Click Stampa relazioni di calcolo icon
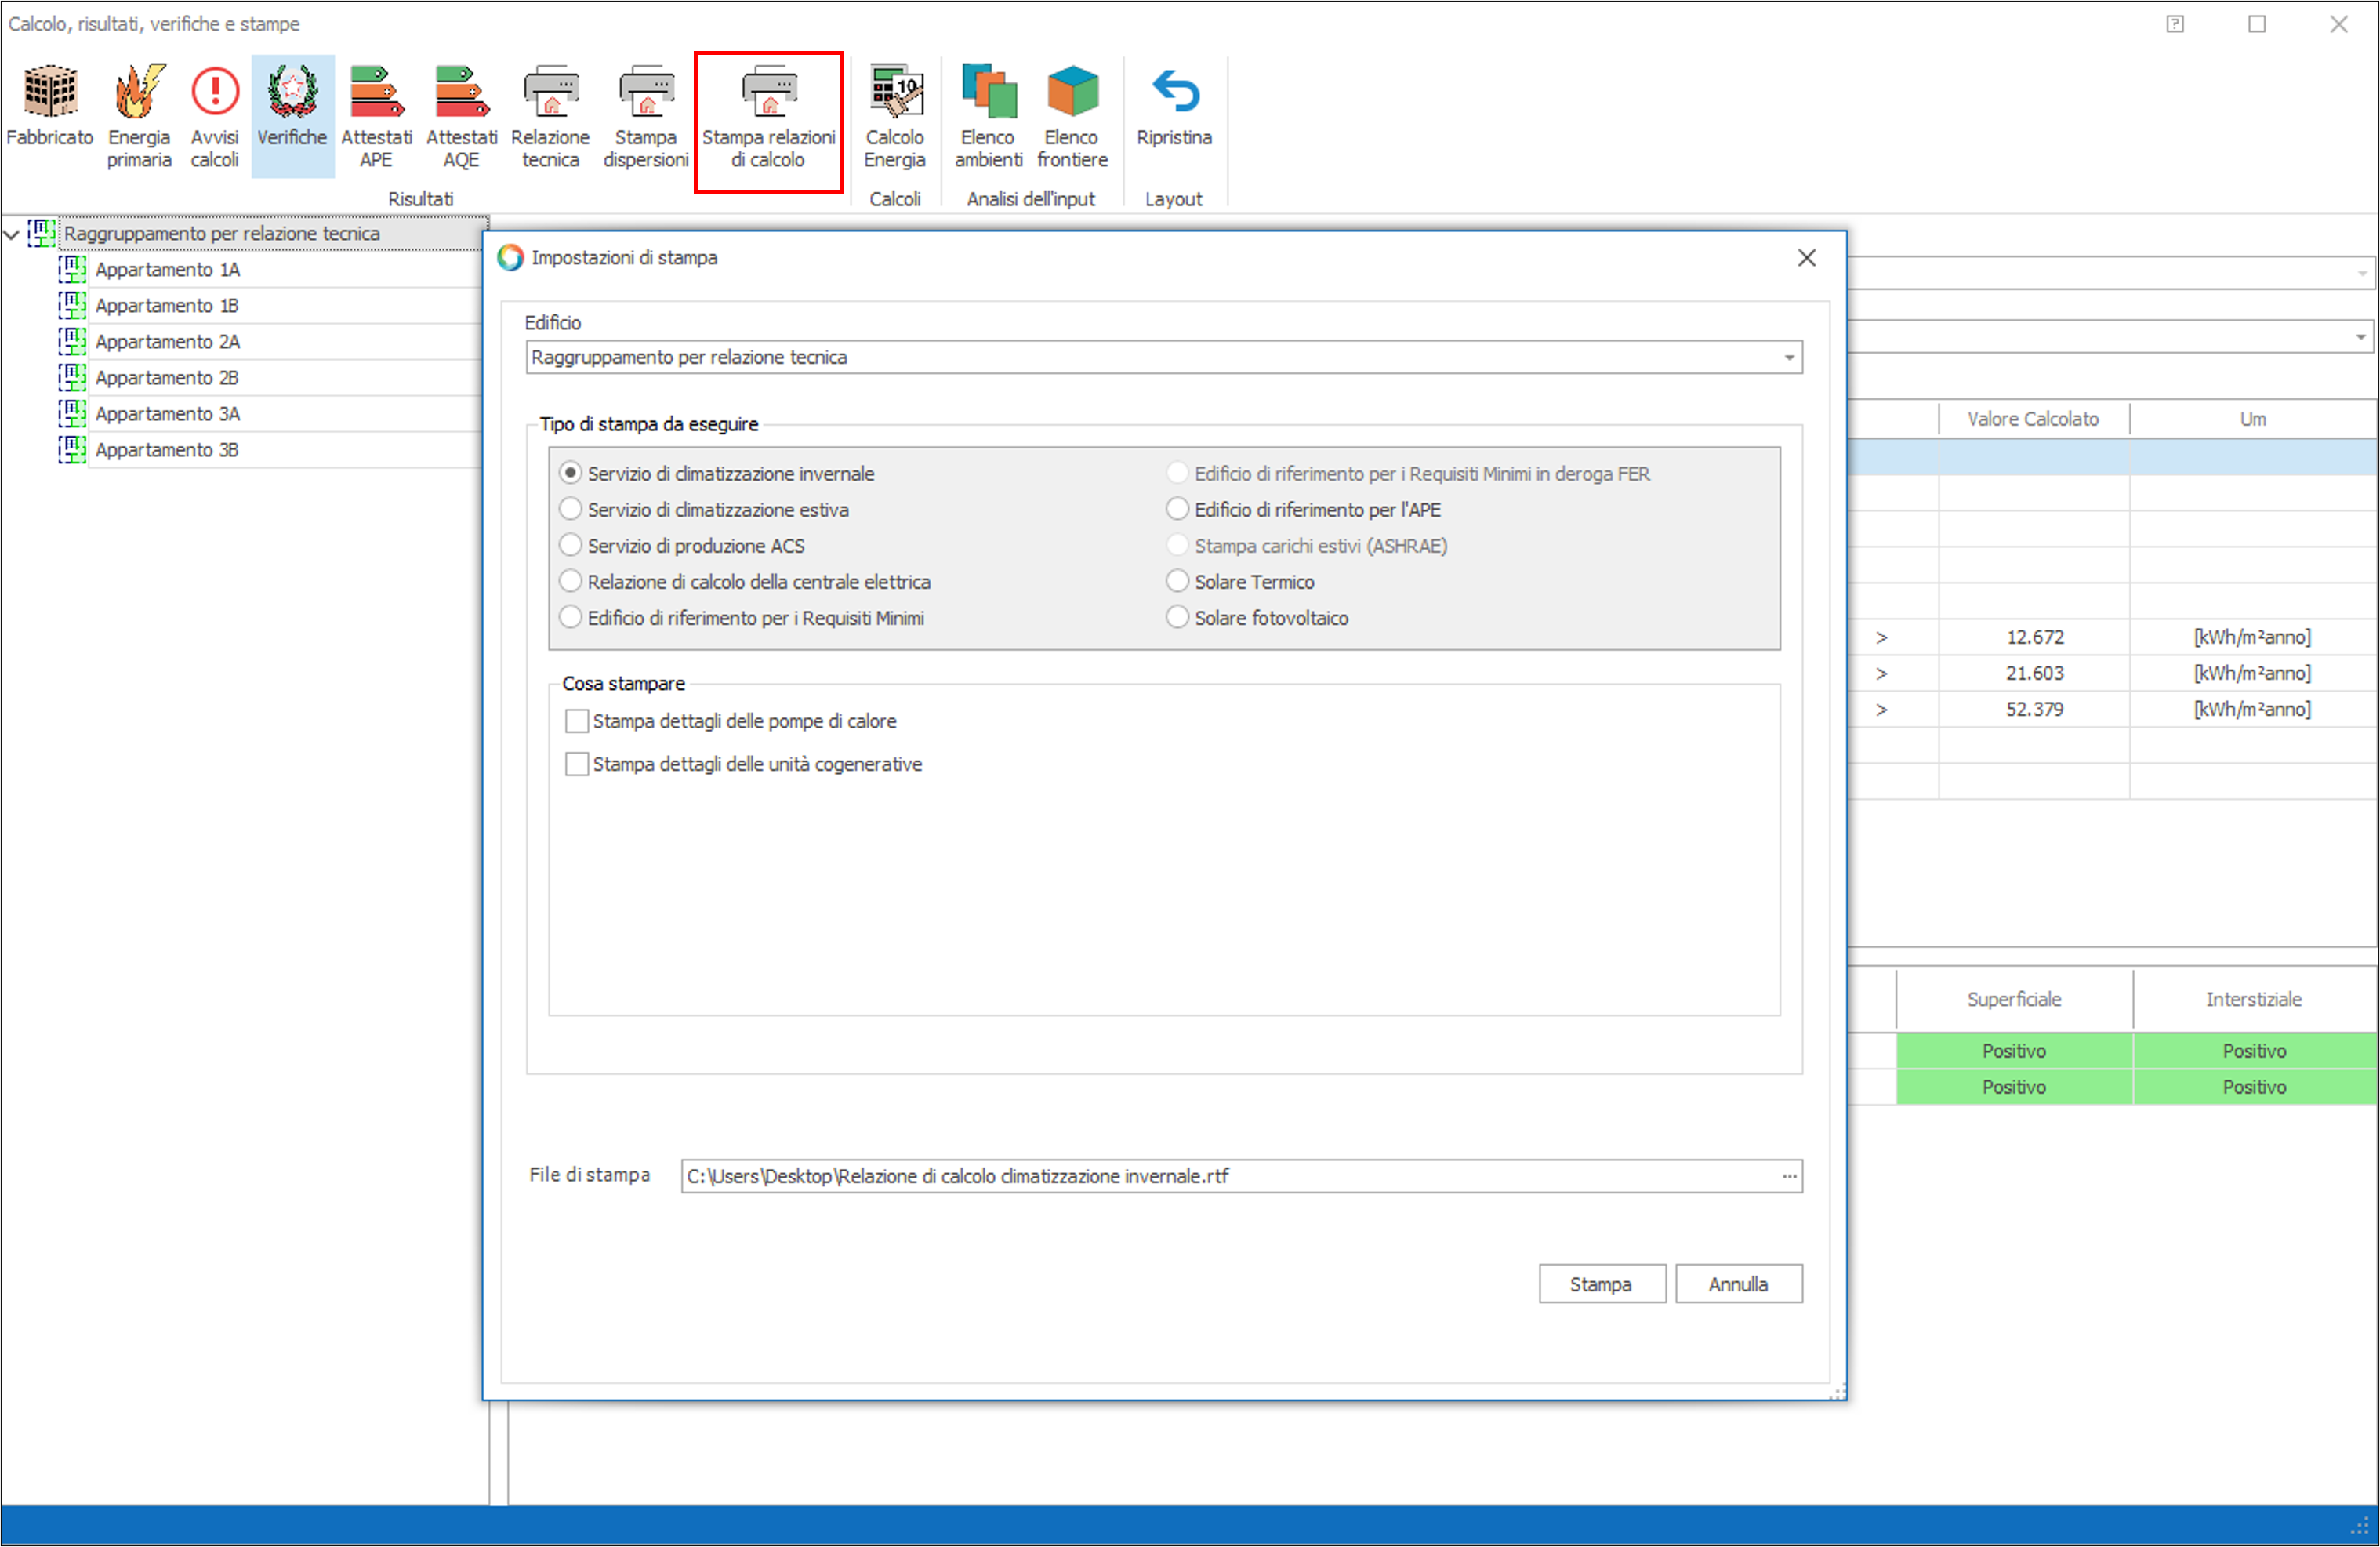 [x=768, y=117]
